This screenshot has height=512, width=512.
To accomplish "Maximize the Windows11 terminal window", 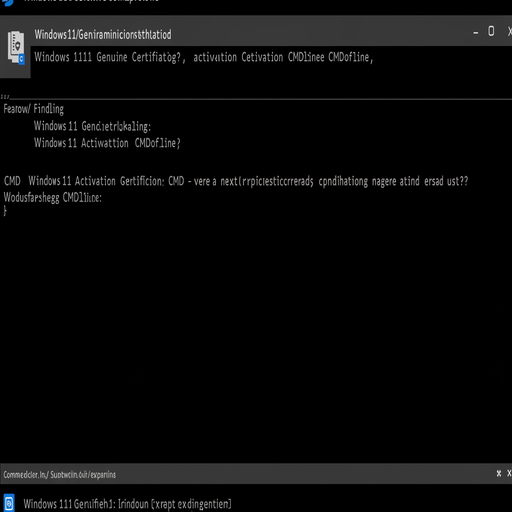I will click(491, 31).
